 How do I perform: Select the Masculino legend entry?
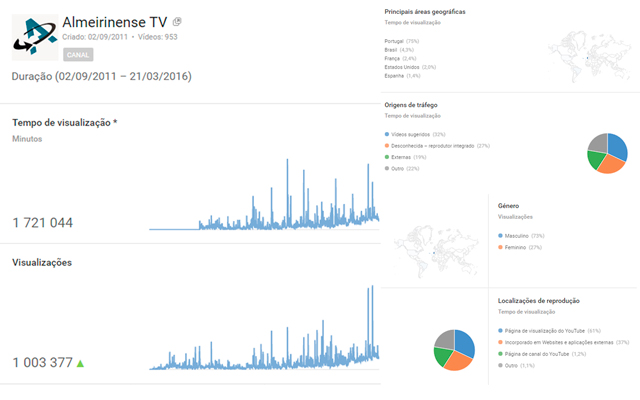tap(523, 236)
